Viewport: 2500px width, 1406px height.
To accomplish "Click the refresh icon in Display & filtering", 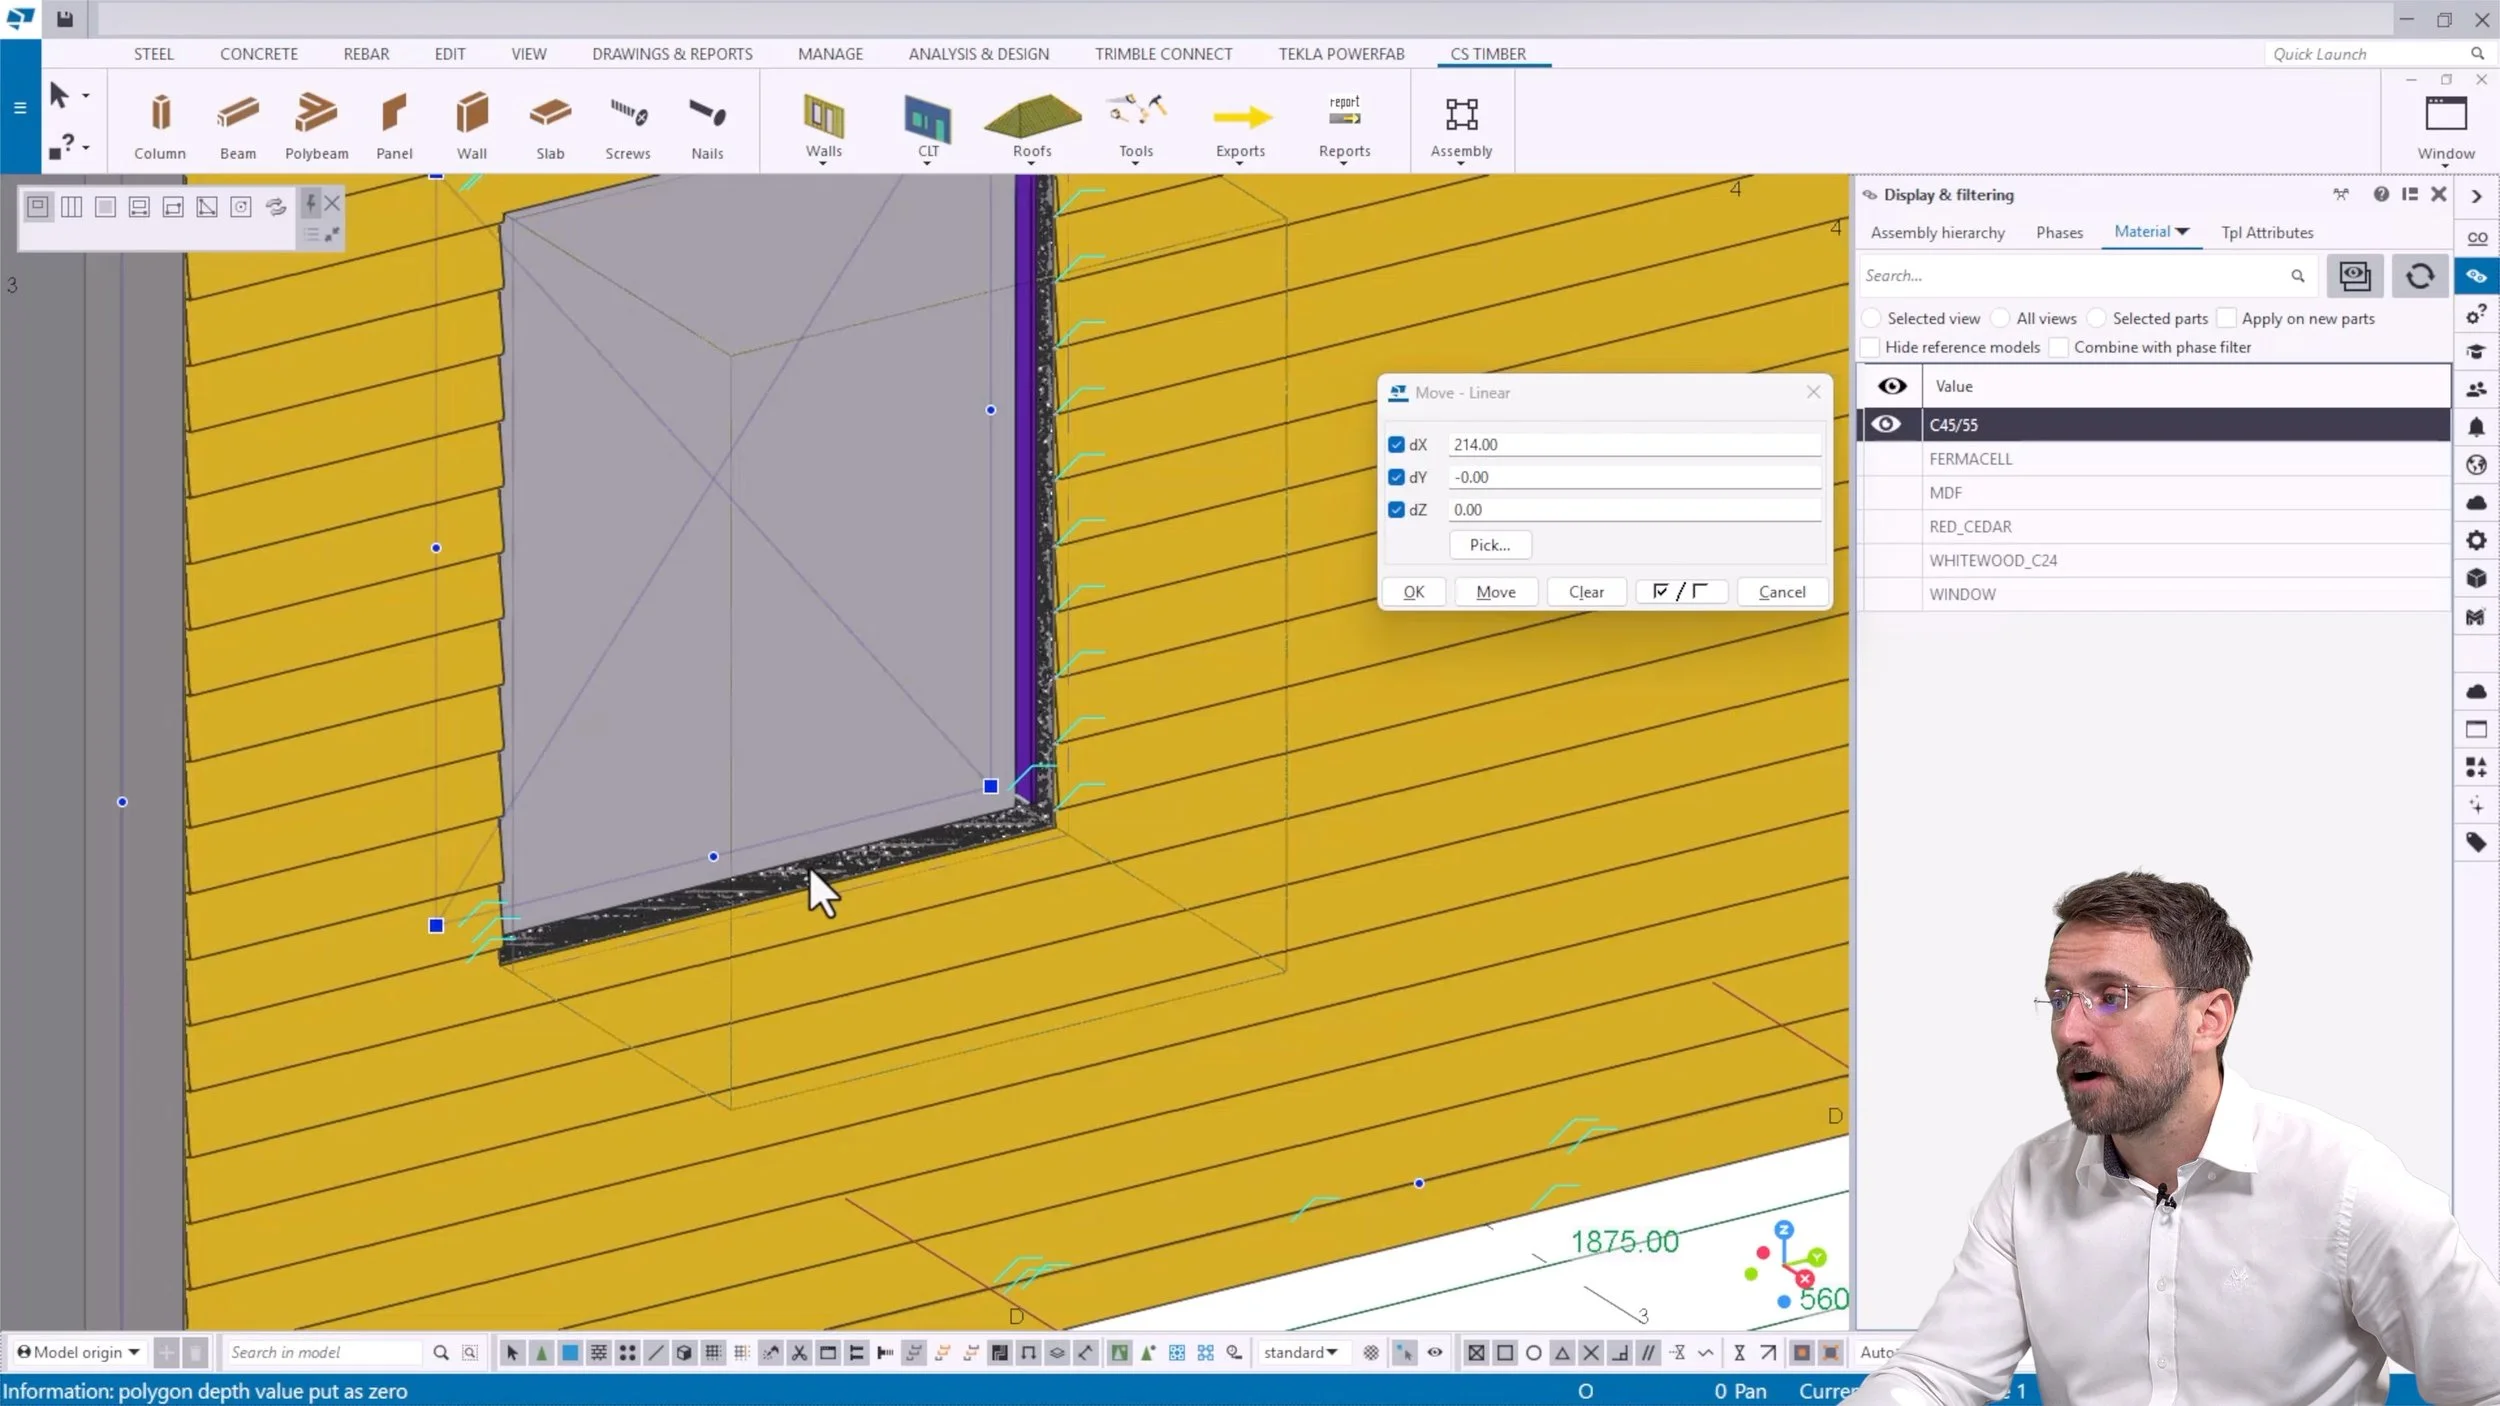I will click(2419, 276).
